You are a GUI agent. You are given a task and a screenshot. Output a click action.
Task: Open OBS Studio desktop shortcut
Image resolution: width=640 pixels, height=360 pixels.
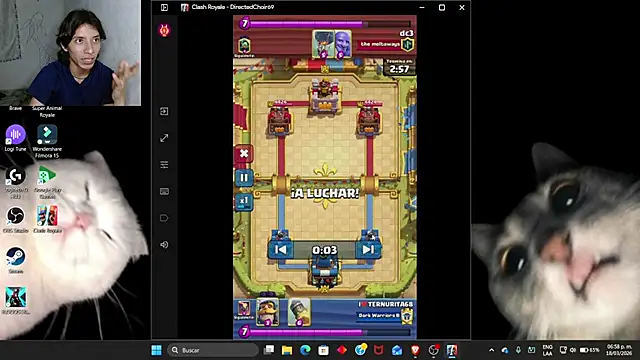pyautogui.click(x=16, y=220)
